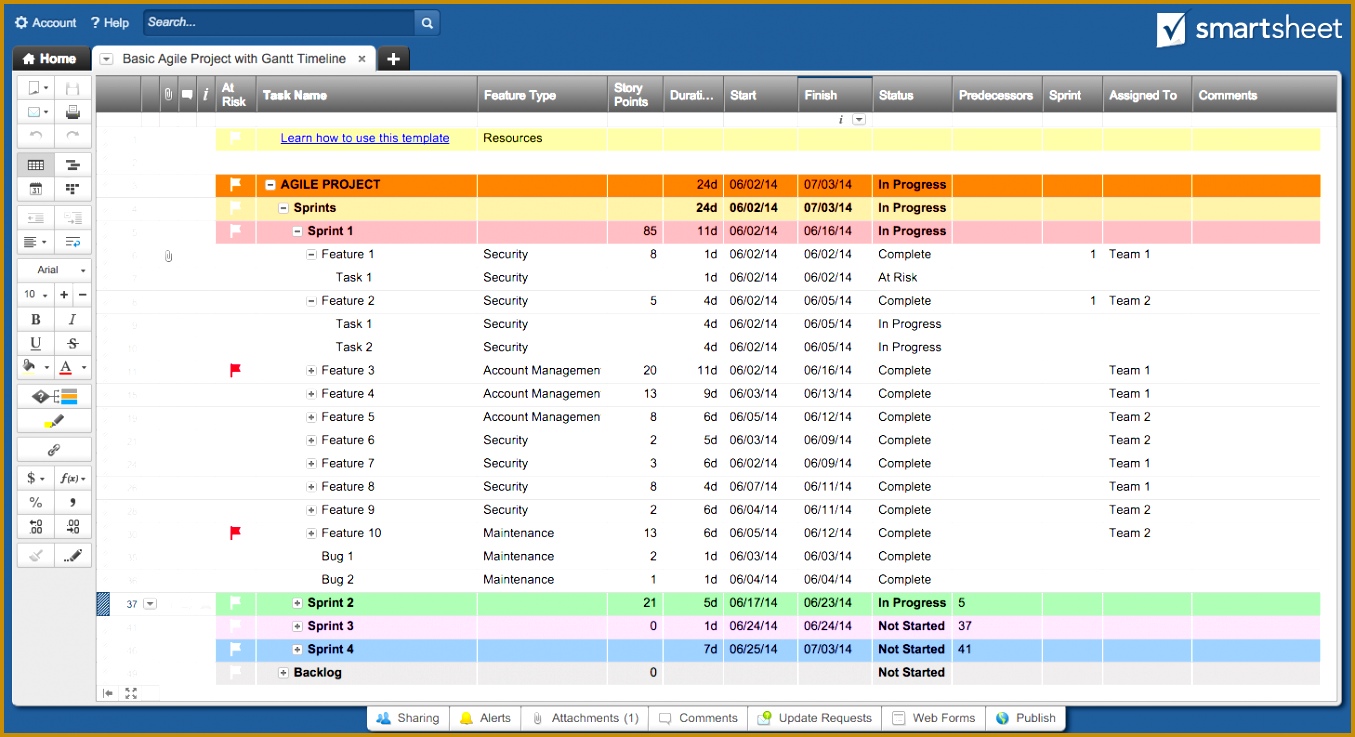Toggle bold formatting
Viewport: 1355px width, 737px height.
pos(35,318)
